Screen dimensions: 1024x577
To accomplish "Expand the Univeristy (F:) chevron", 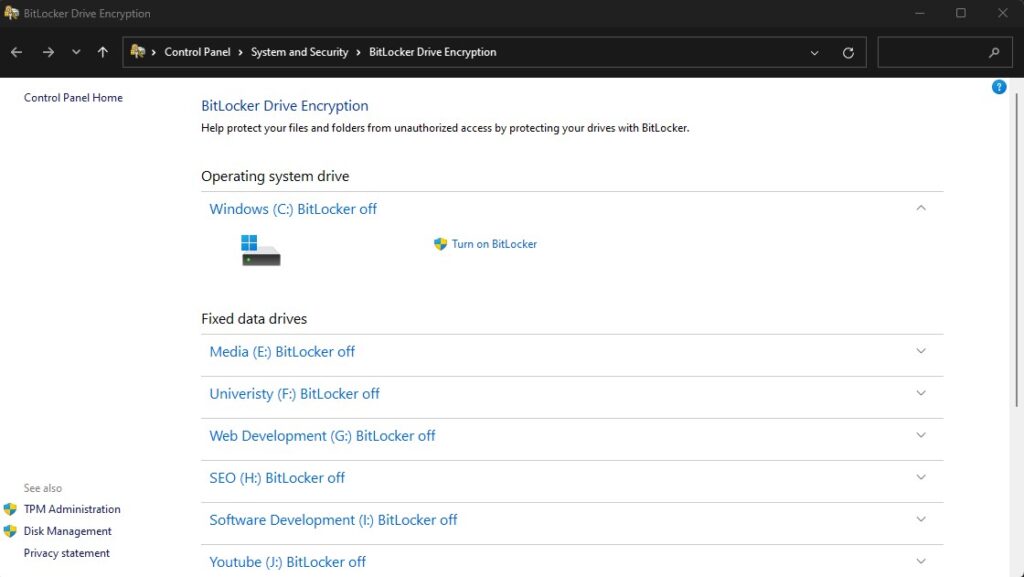I will pos(921,393).
